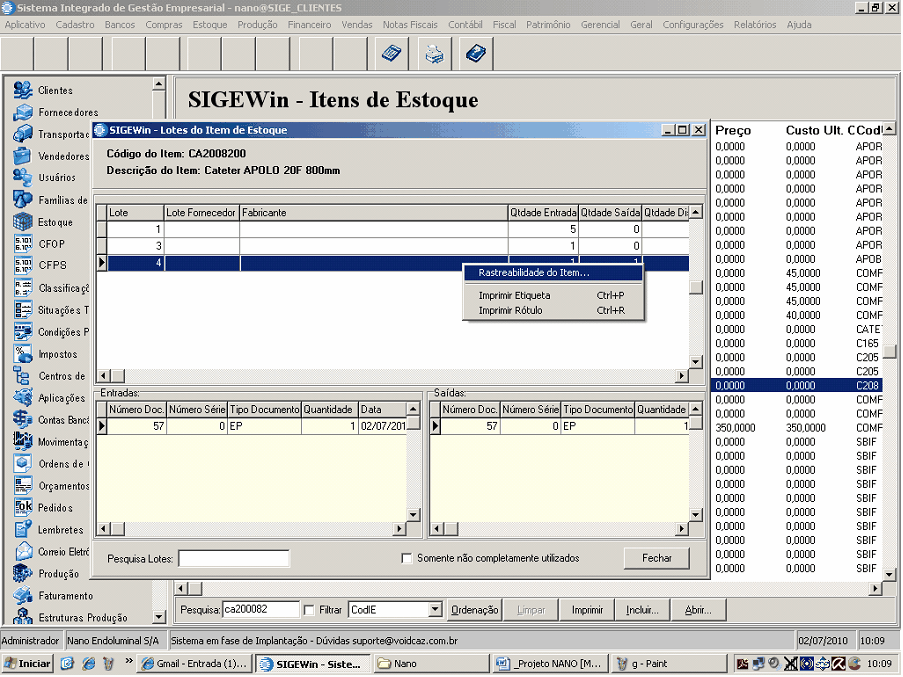Open the Famílias de sidebar icon
The height and width of the screenshot is (677, 903).
coord(22,200)
